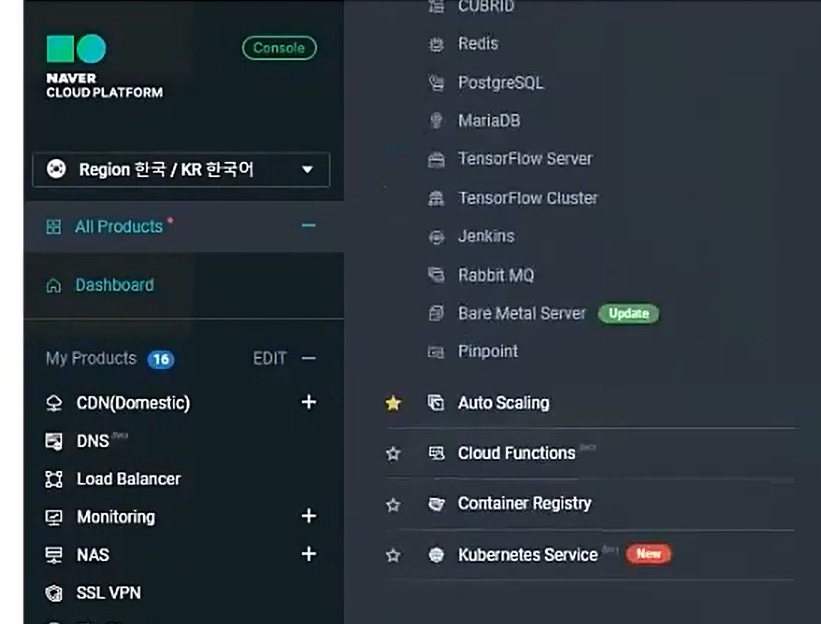This screenshot has width=821, height=624.
Task: Click EDIT next to My Products
Action: click(270, 358)
